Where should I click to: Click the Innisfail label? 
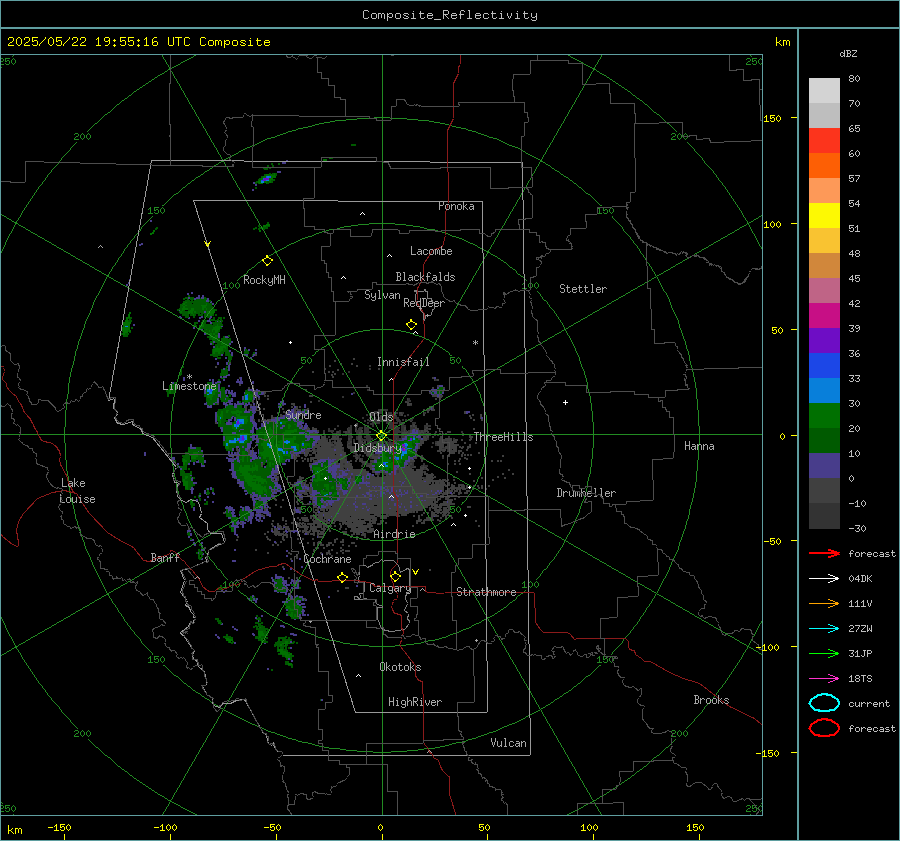[403, 362]
